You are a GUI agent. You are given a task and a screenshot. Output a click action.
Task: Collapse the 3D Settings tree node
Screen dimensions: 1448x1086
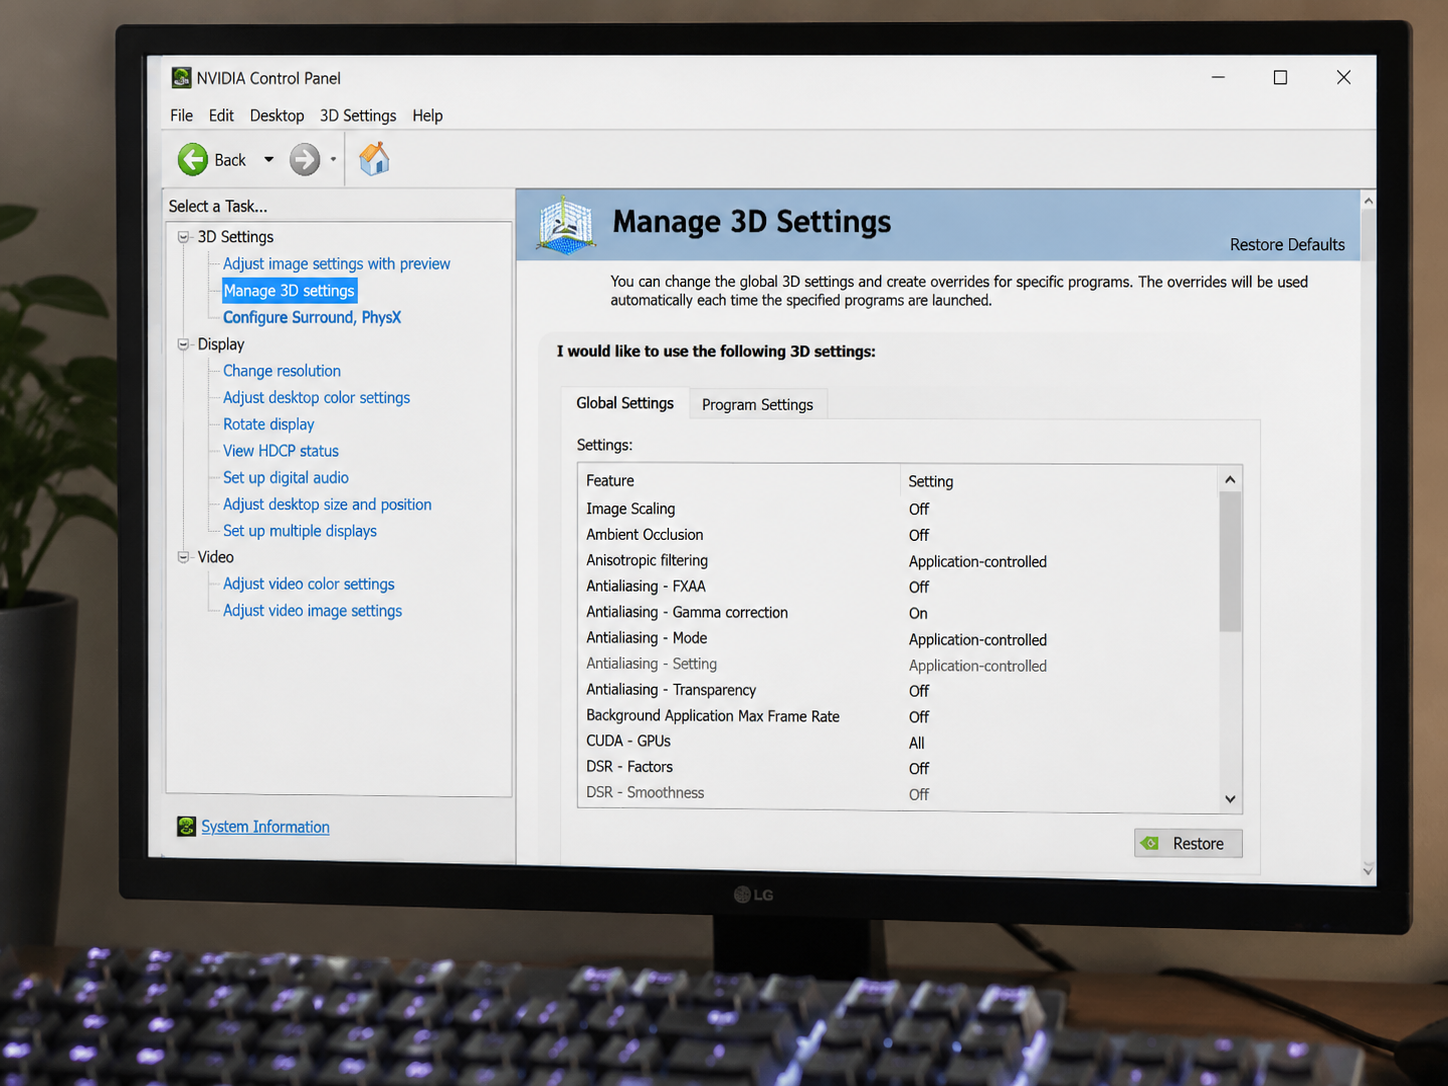183,237
